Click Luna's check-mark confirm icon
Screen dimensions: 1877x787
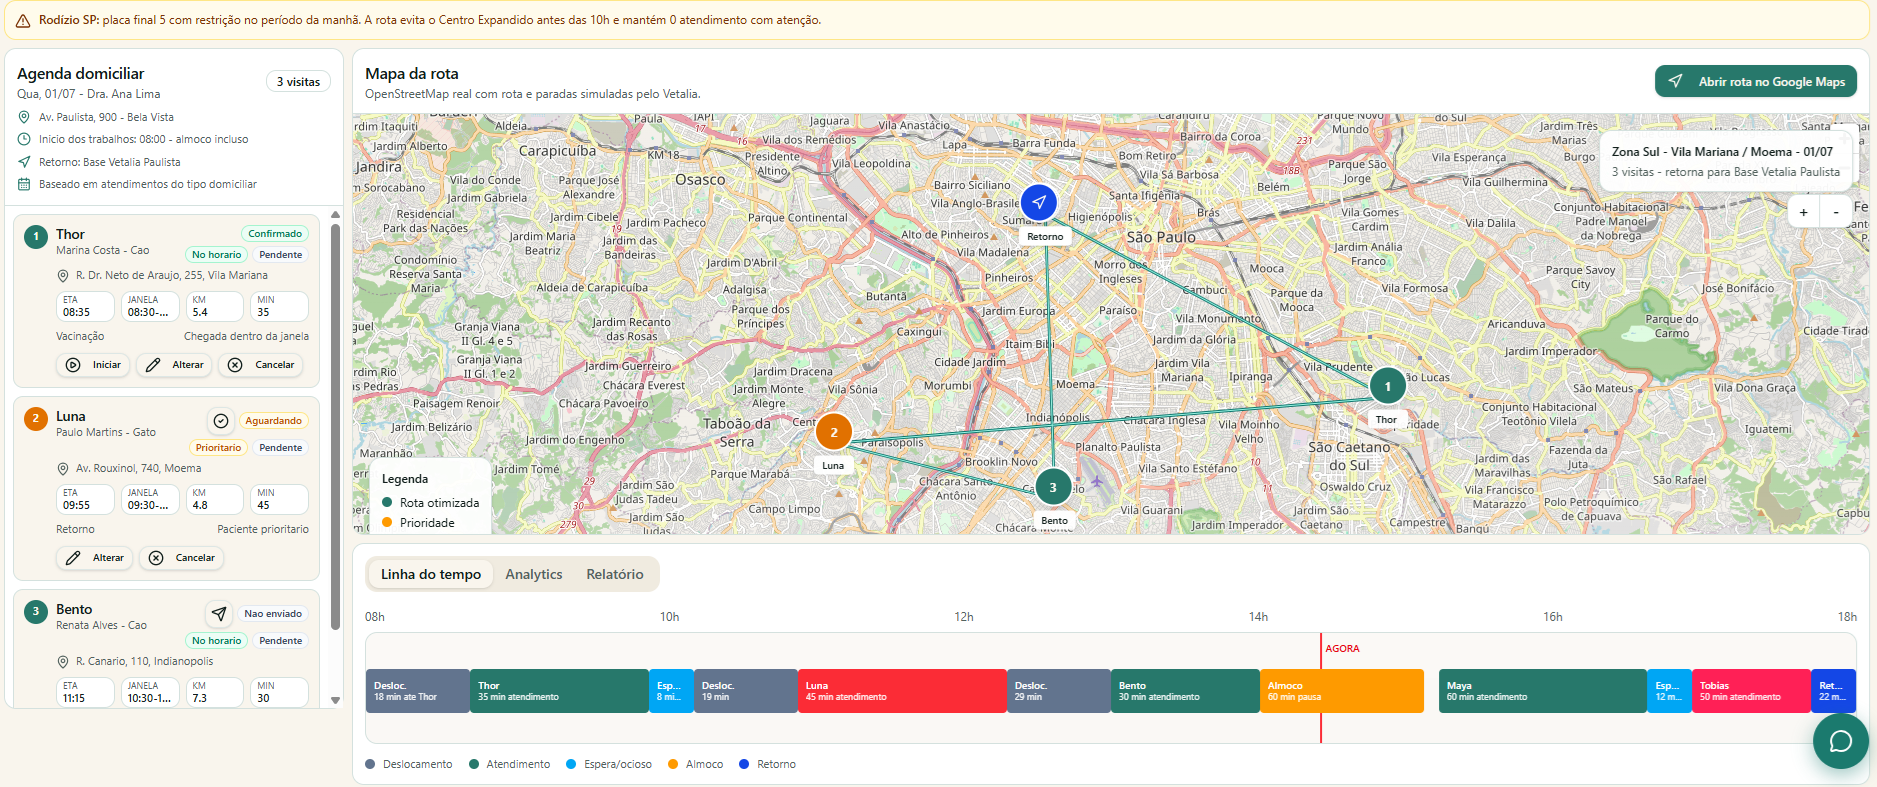(x=221, y=421)
